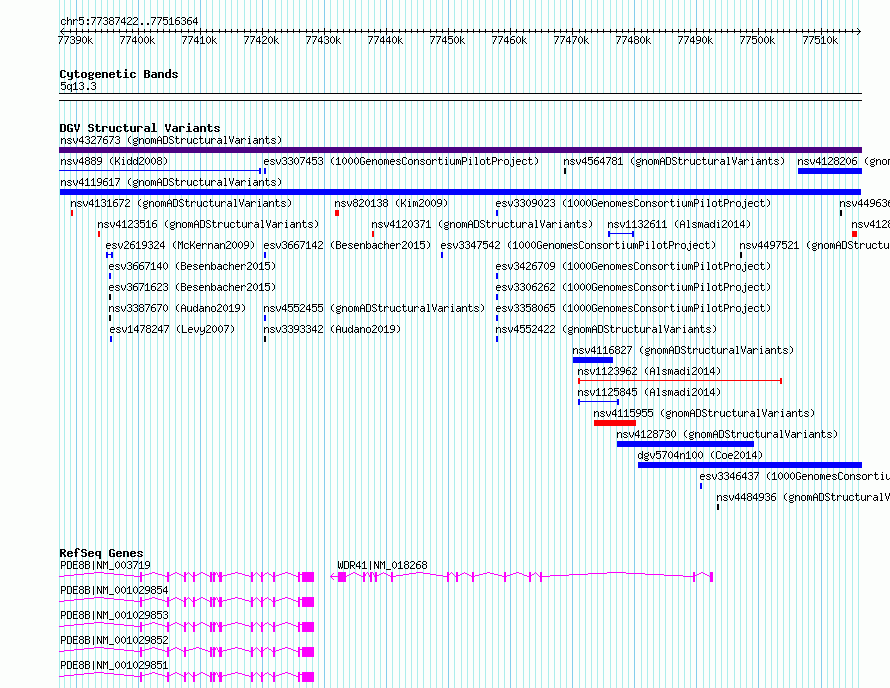Select the nsv4552422 variant label
Image resolution: width=890 pixels, height=688 pixels.
606,329
